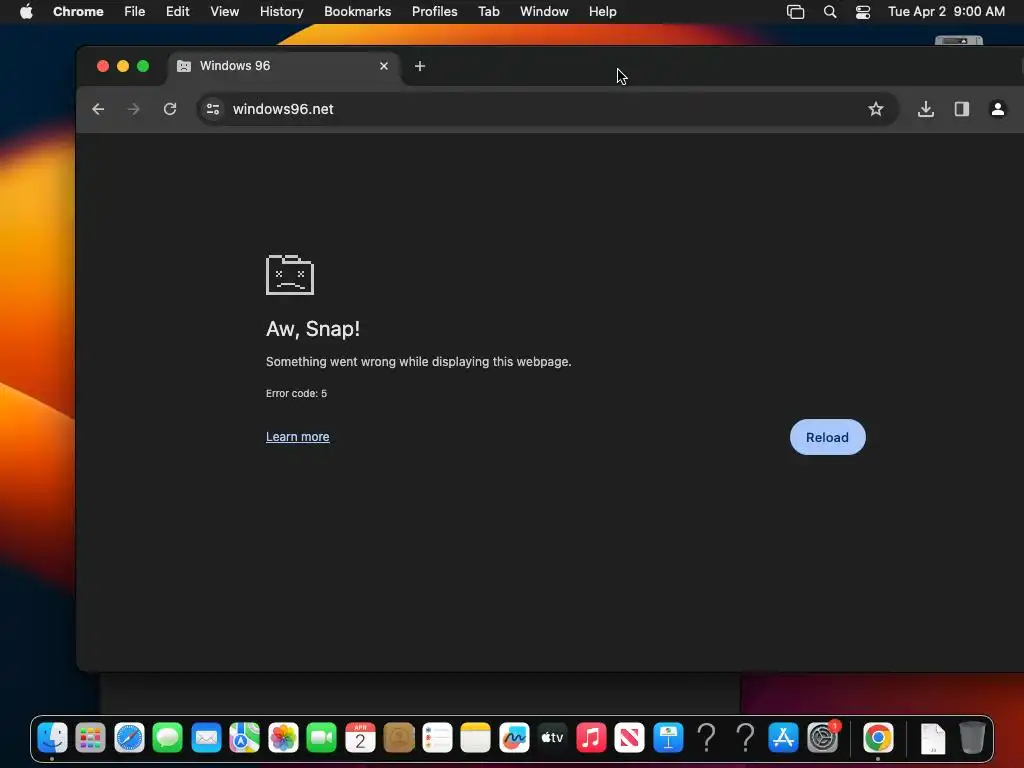
Task: Click the date and time in menu bar
Action: coord(946,12)
